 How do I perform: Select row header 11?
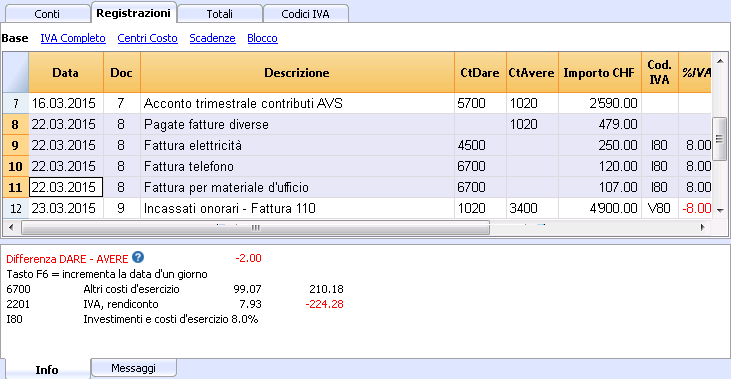[16, 187]
